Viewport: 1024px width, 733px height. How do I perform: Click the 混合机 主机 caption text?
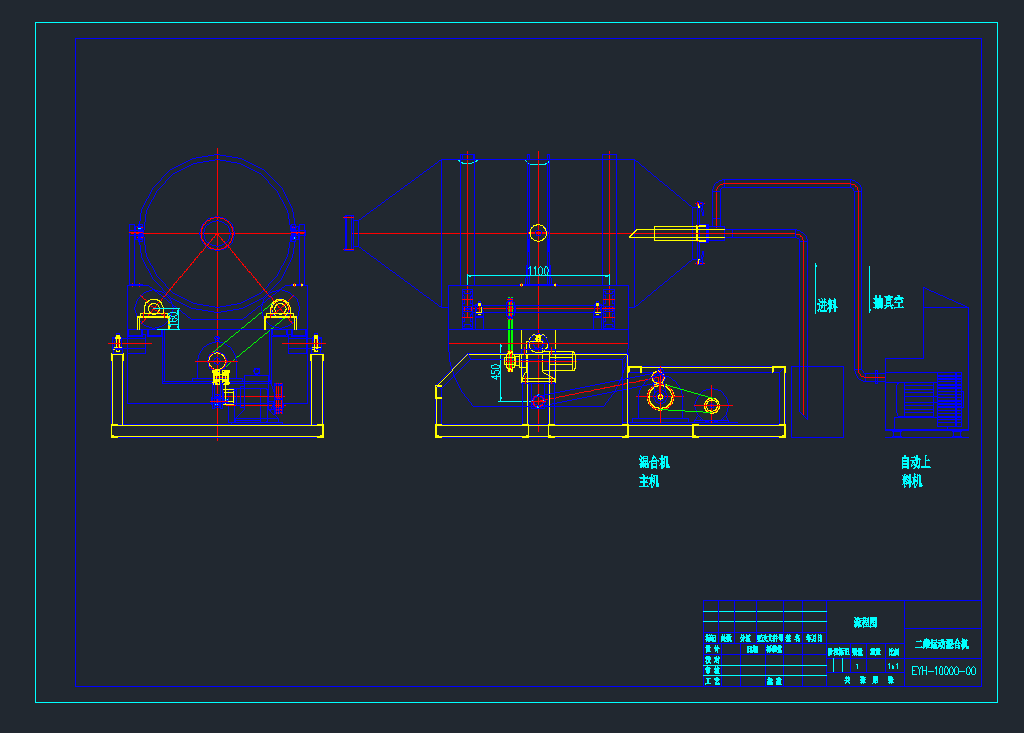[654, 472]
